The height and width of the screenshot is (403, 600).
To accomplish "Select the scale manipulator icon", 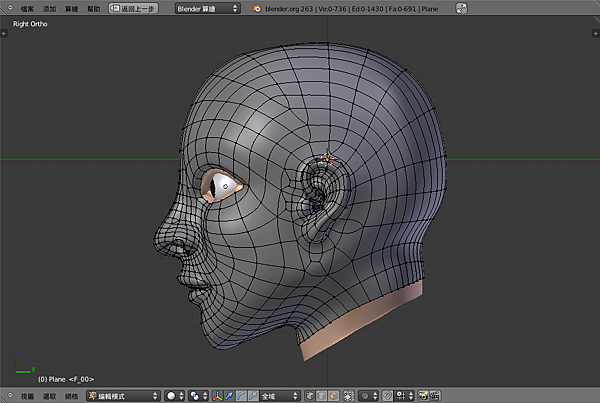I will coord(251,396).
